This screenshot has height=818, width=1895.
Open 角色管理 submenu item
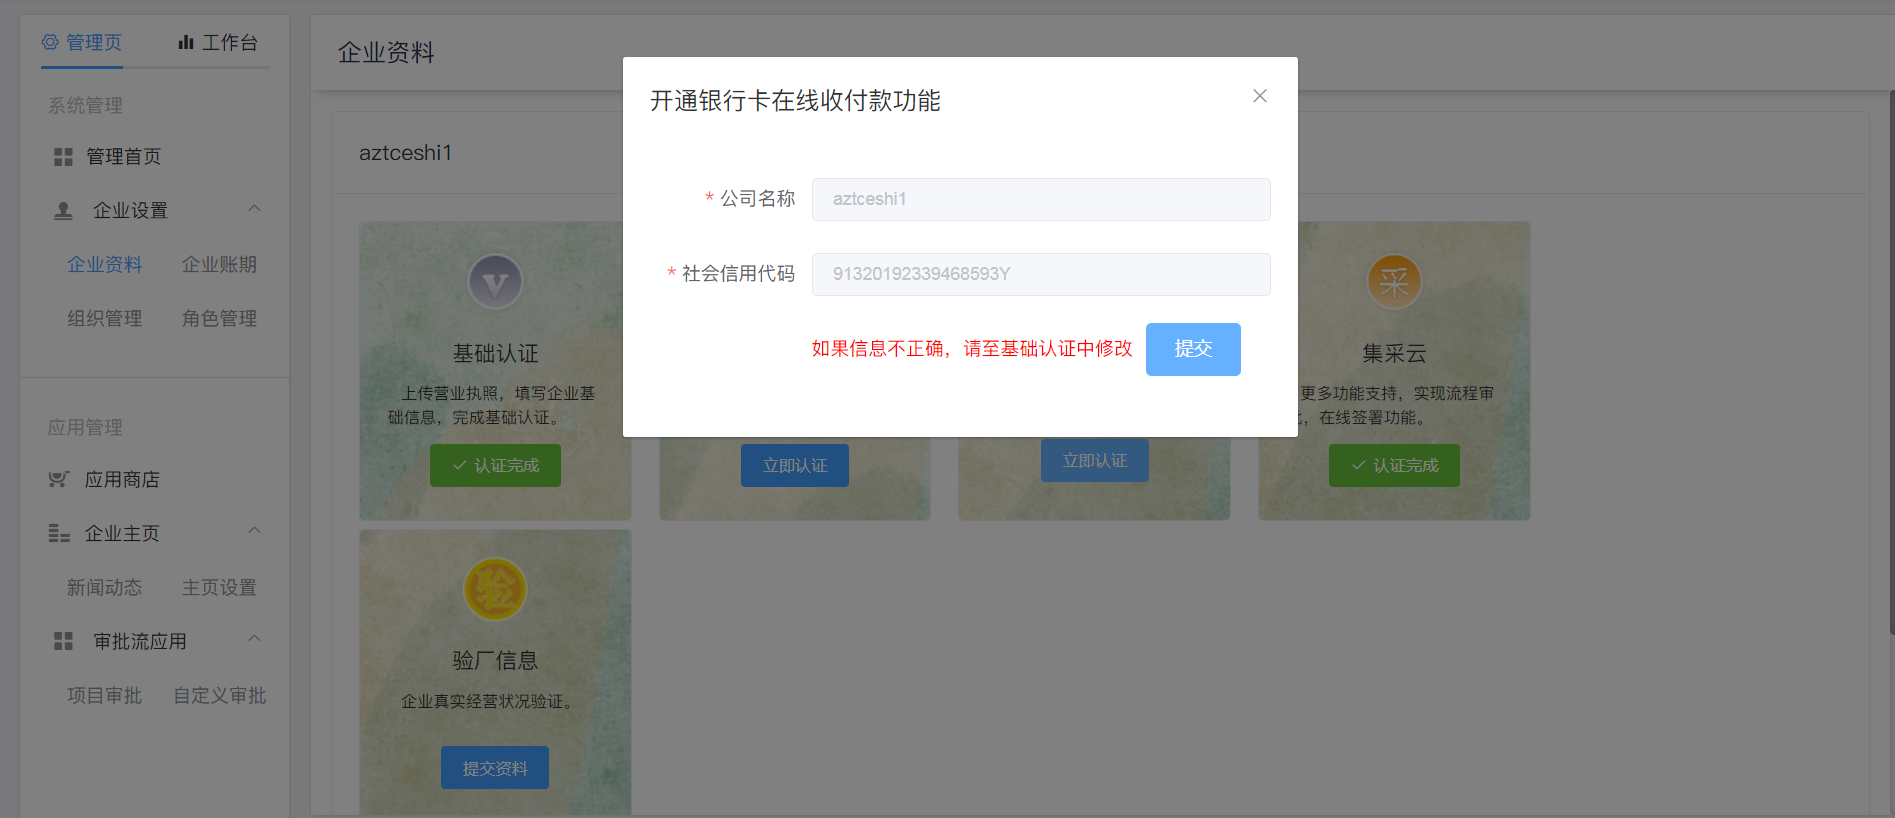click(x=219, y=319)
